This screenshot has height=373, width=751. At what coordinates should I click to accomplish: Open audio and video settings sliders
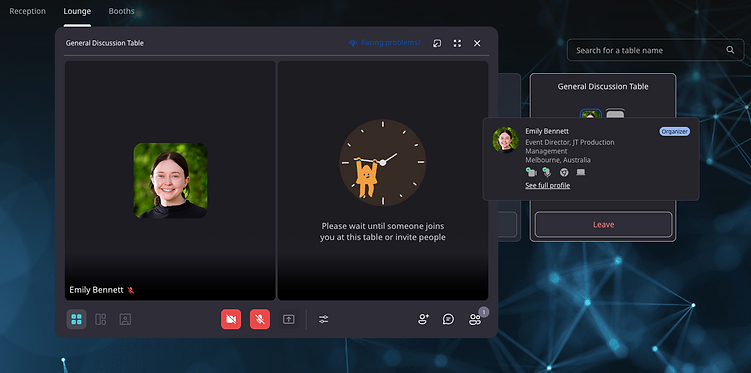[324, 319]
